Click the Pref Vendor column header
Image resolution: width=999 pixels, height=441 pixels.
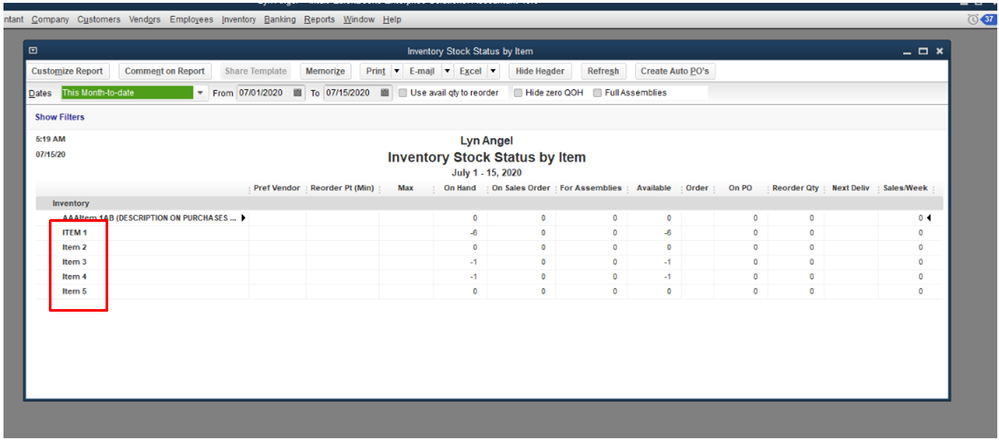[x=277, y=189]
